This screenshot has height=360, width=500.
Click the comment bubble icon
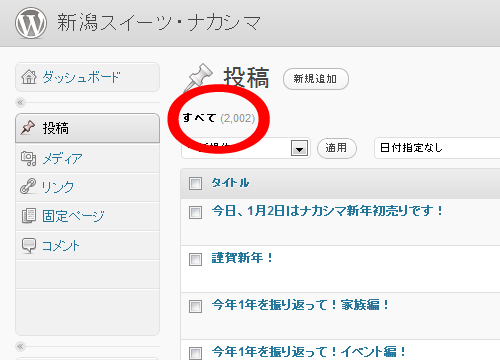coord(29,246)
